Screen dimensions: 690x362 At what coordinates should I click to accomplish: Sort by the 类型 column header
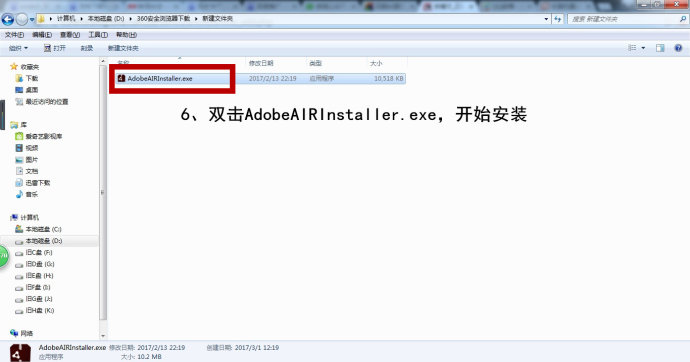(x=315, y=63)
